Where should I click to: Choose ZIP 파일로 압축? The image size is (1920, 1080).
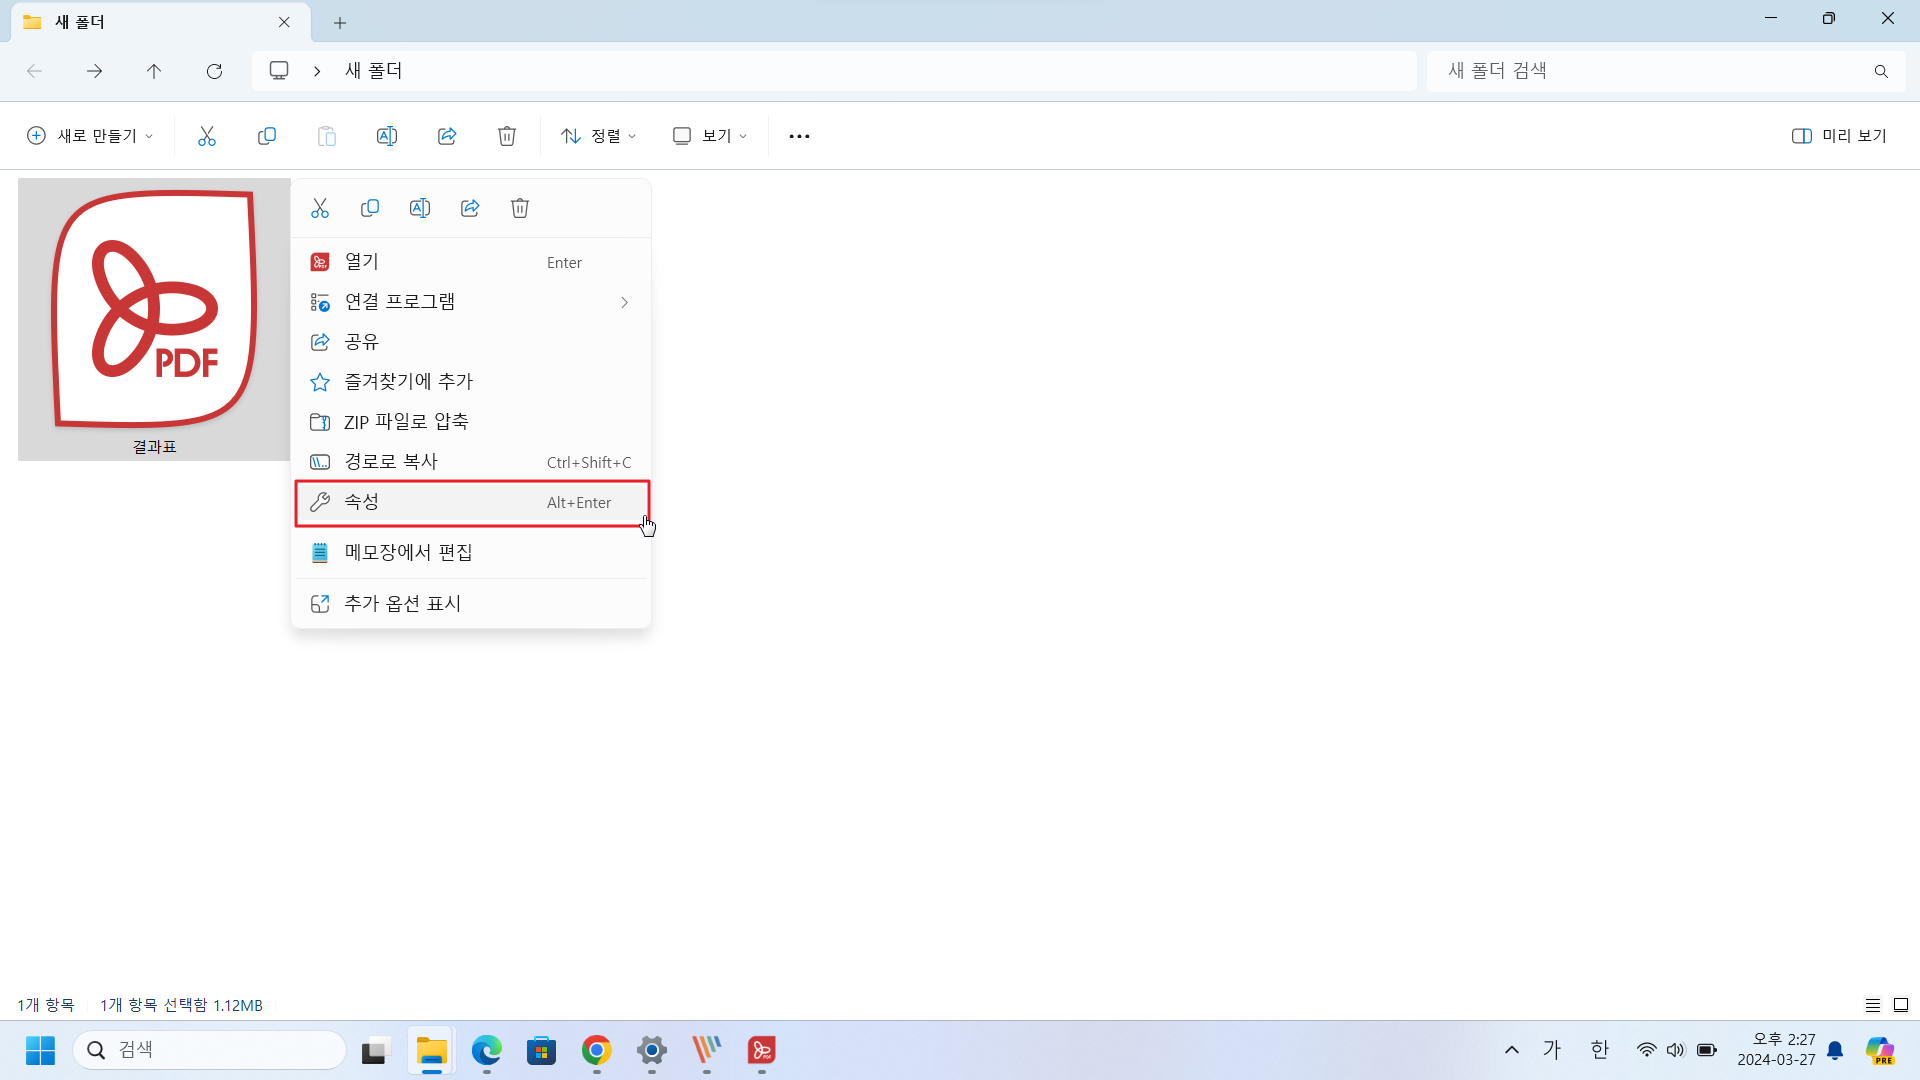[471, 422]
